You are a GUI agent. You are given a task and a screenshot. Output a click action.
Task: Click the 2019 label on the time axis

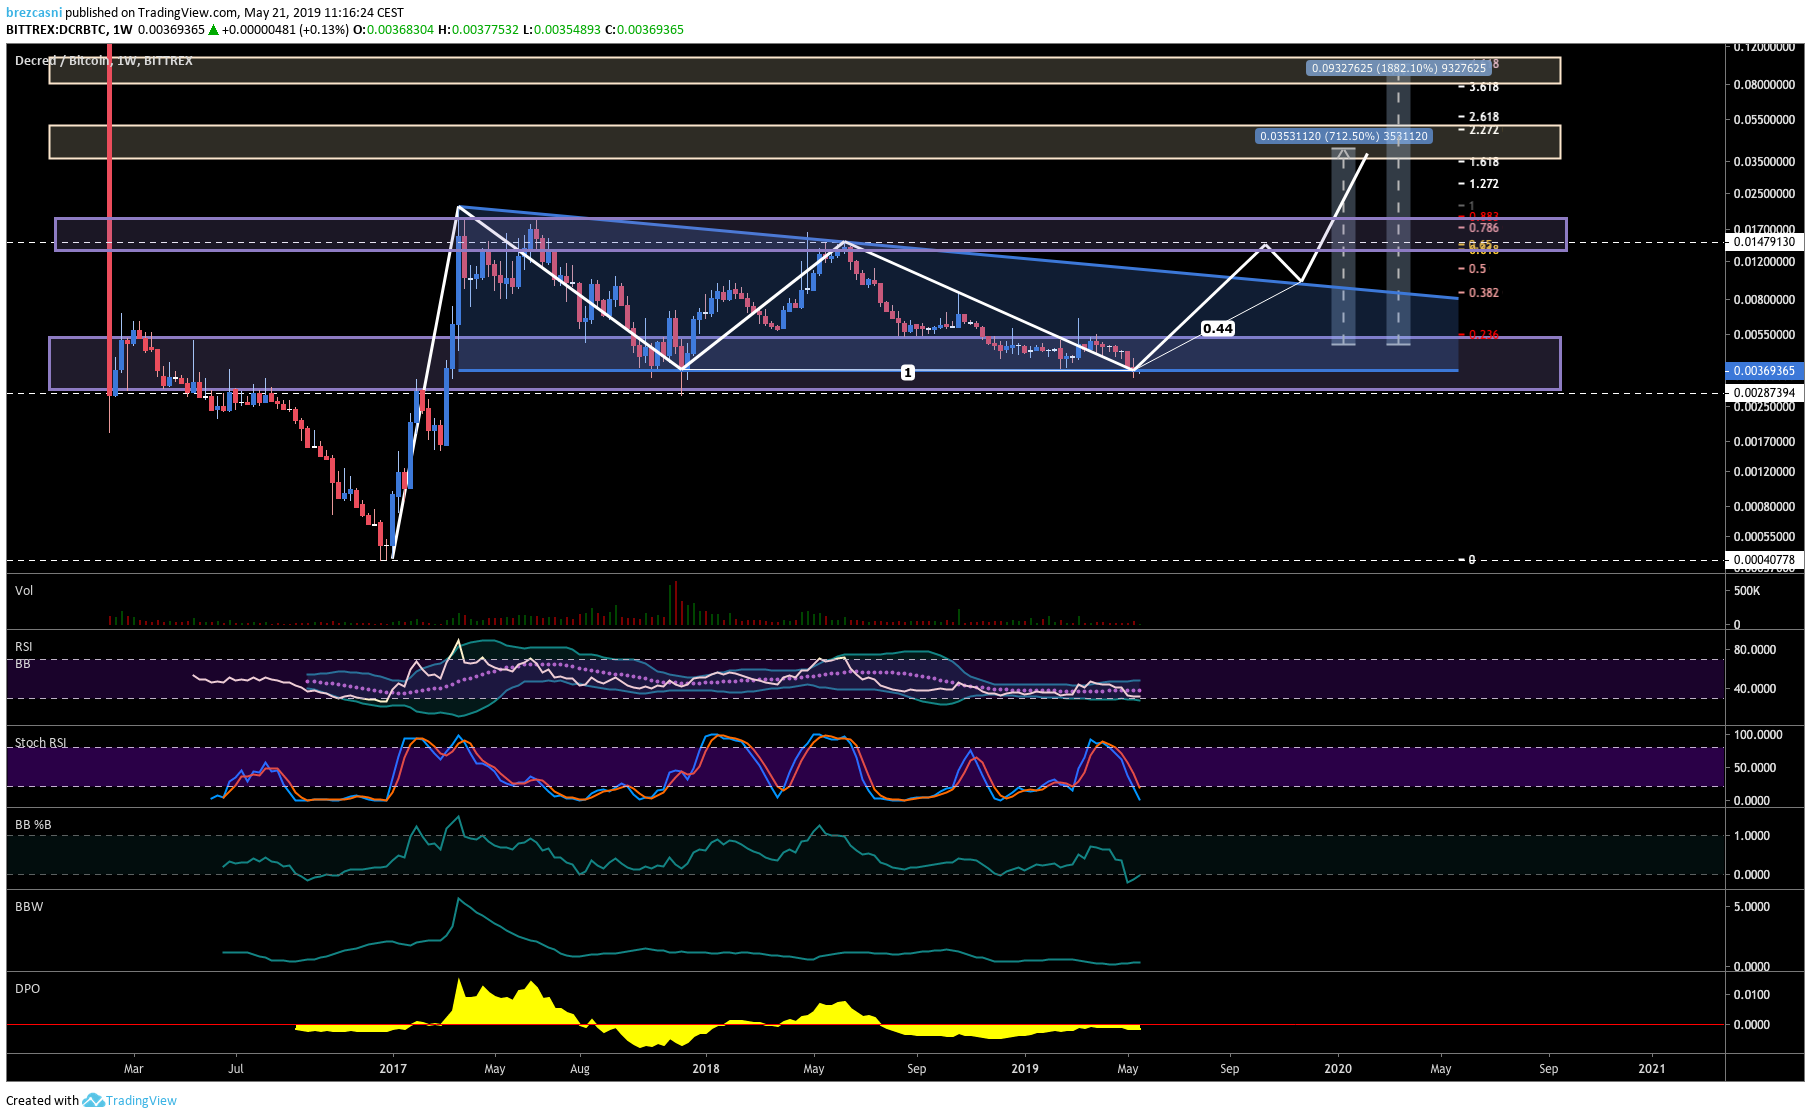1025,1068
